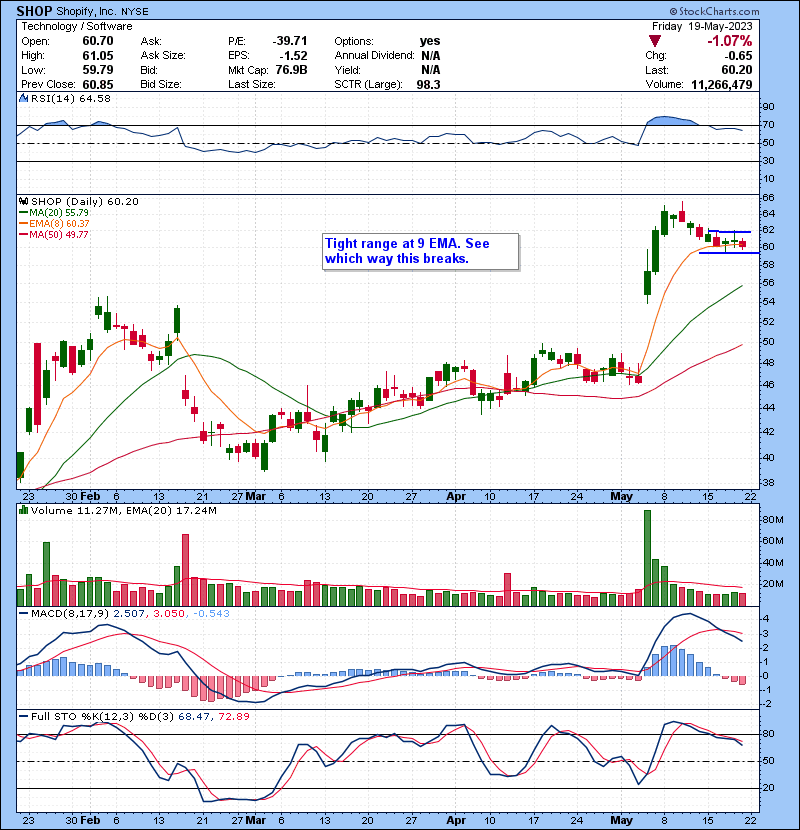
Task: Click the EPS value -1.52
Action: point(294,56)
